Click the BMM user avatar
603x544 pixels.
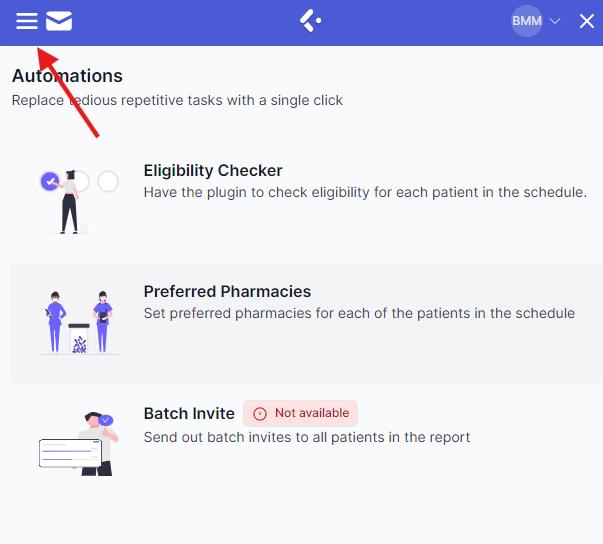tap(527, 21)
